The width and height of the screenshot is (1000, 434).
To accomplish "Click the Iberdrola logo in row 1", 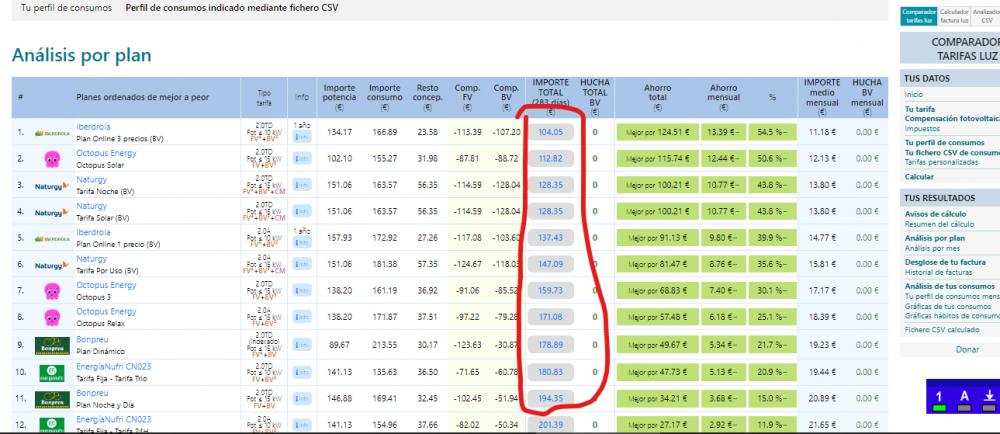I will [52, 133].
